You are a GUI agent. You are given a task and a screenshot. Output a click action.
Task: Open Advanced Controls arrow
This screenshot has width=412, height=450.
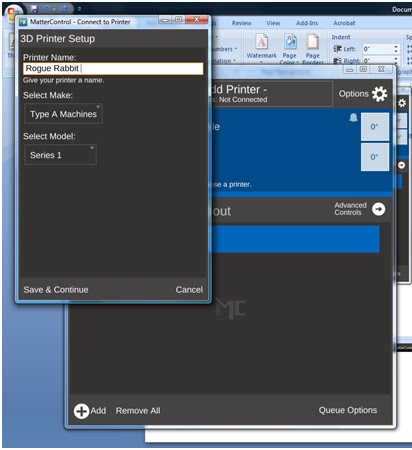coord(378,209)
